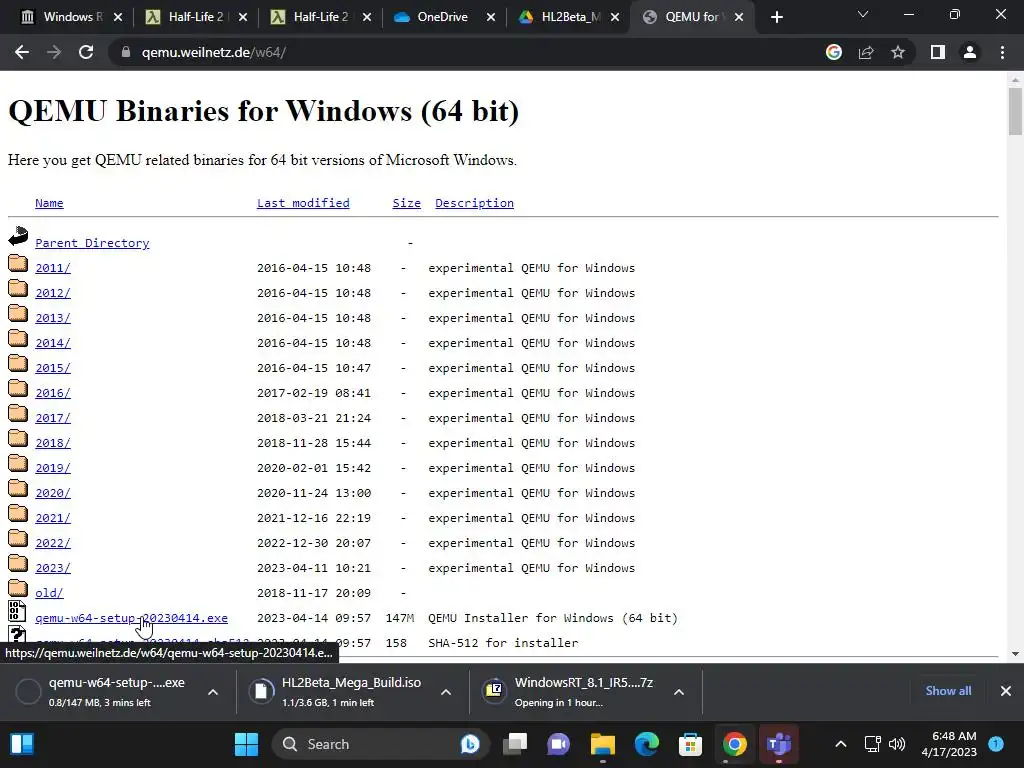Screen dimensions: 1024x768
Task: Open Chrome's three-dot menu
Action: click(x=1002, y=52)
